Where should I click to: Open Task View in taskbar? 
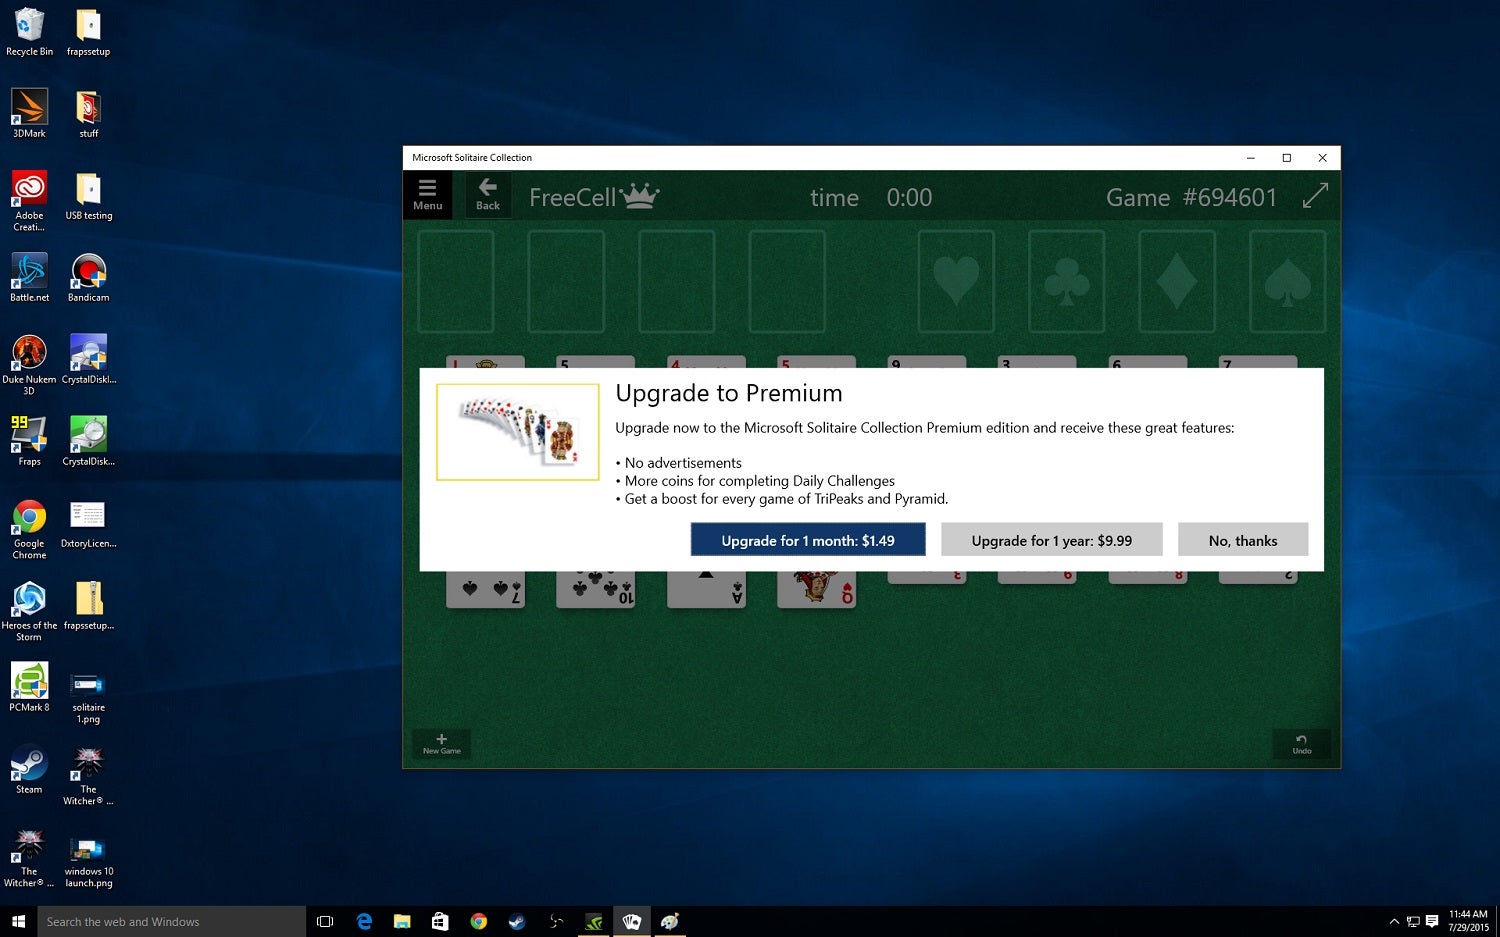tap(325, 921)
